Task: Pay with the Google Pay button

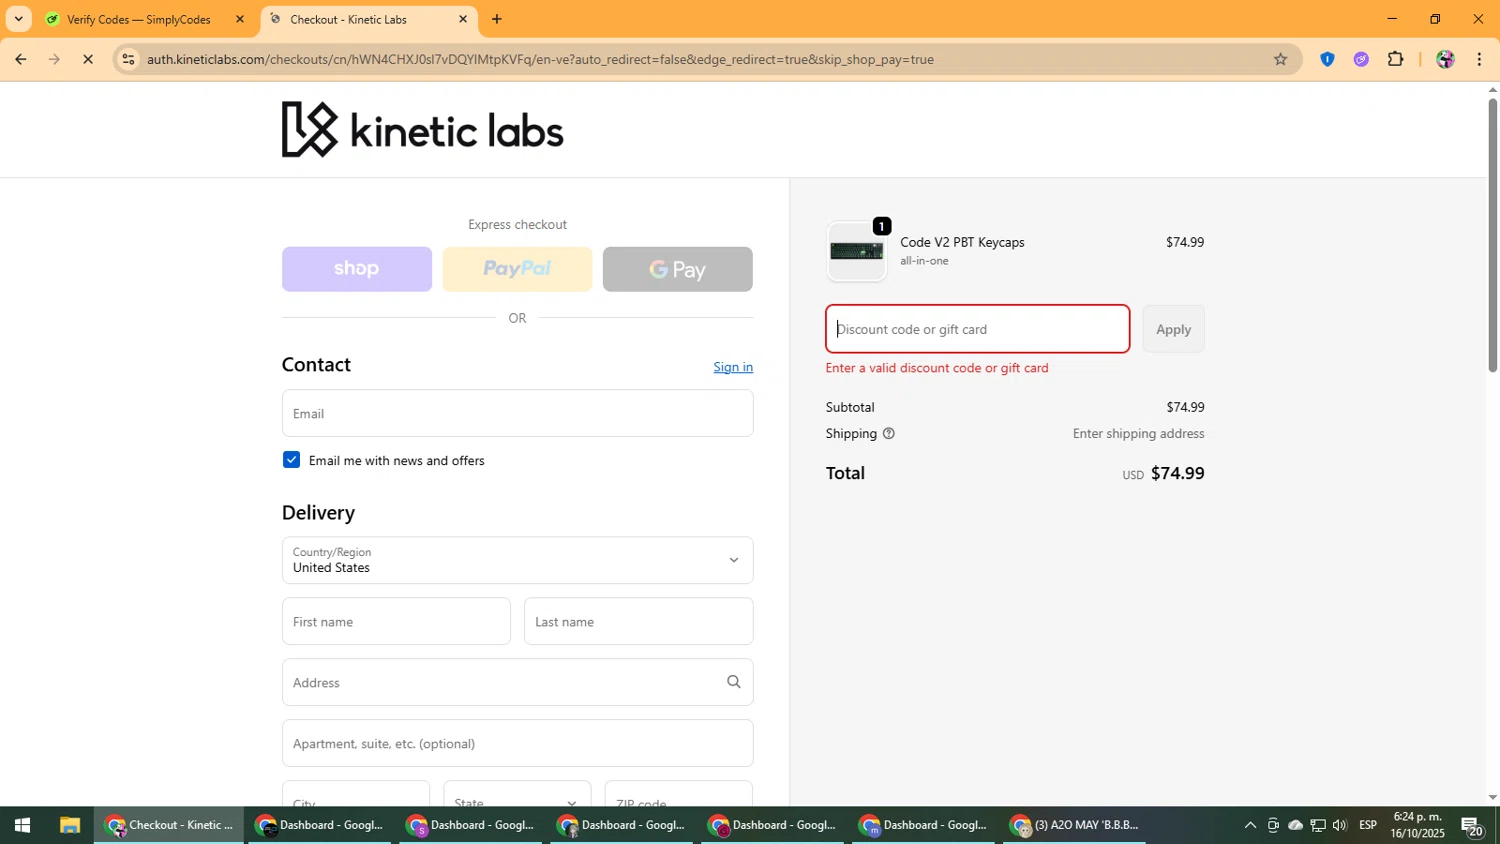Action: click(x=677, y=269)
